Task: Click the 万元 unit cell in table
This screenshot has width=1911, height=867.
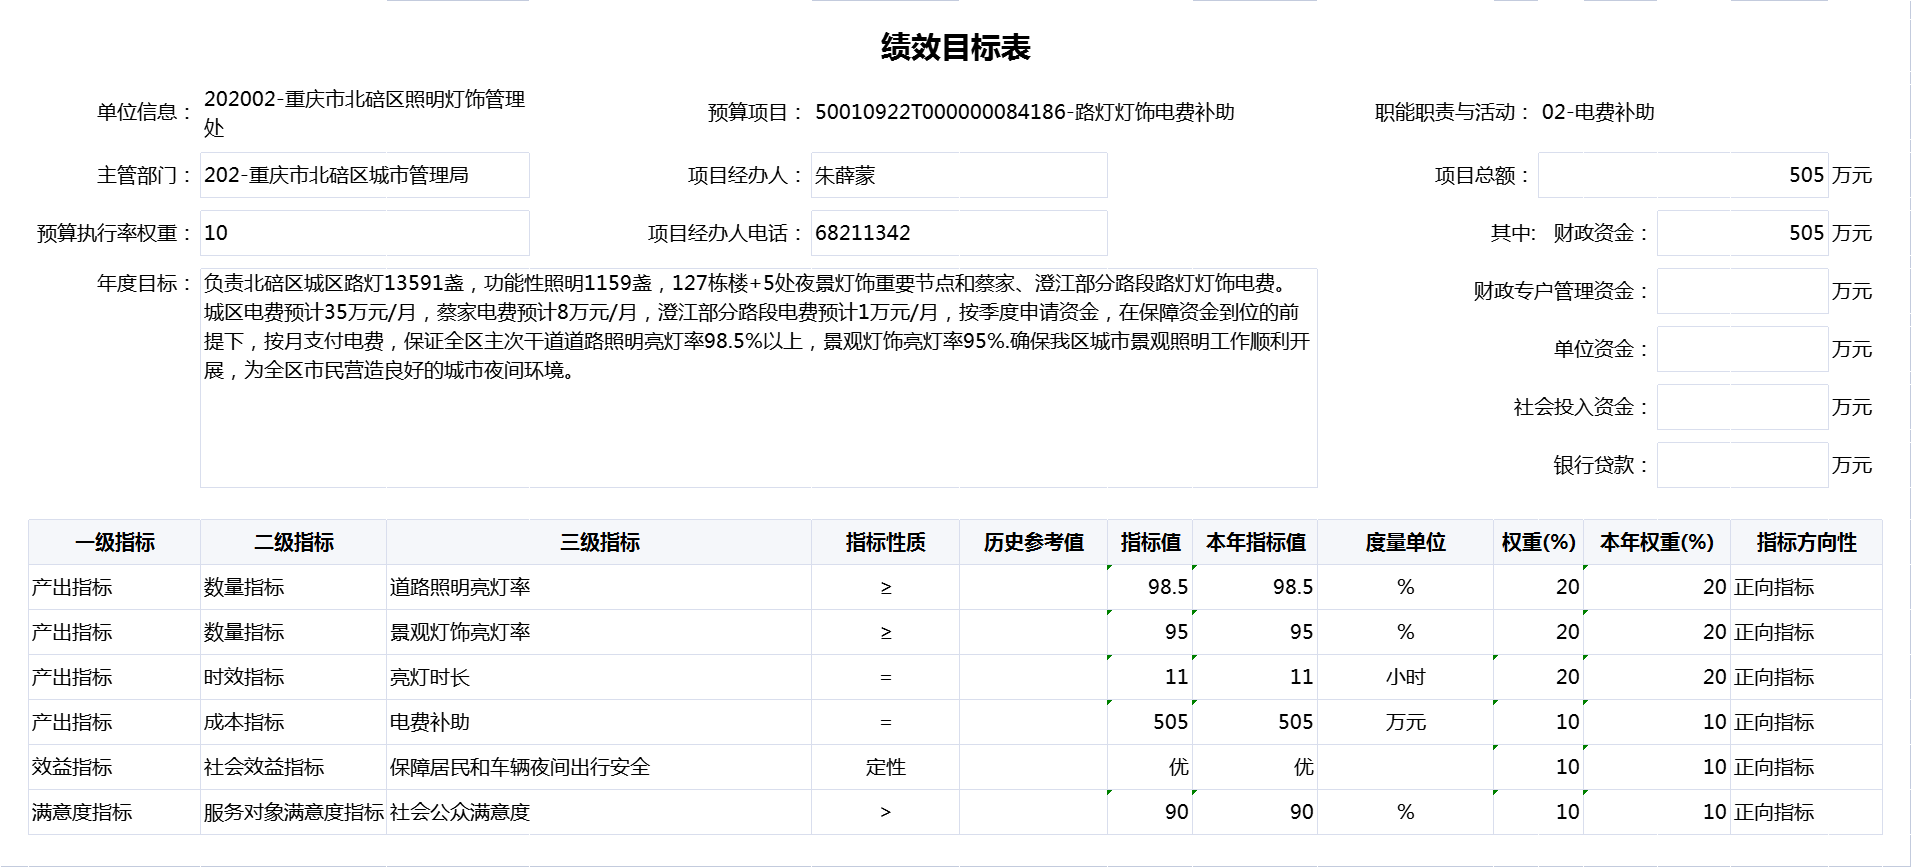Action: click(x=1405, y=722)
